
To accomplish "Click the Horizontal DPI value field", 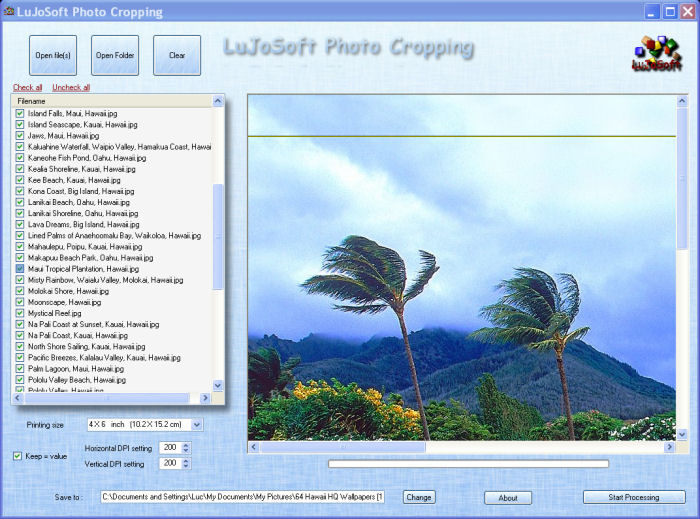I will (171, 448).
